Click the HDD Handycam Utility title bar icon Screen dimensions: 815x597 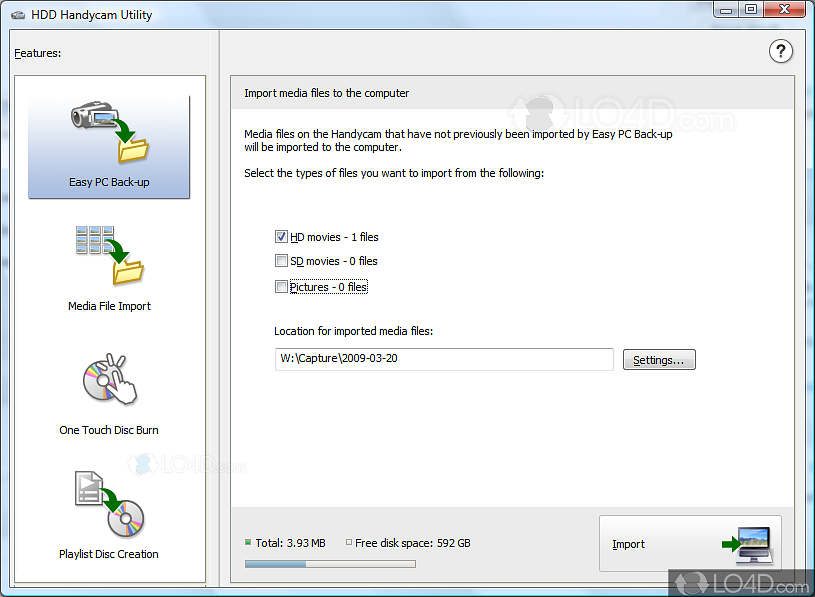(18, 15)
